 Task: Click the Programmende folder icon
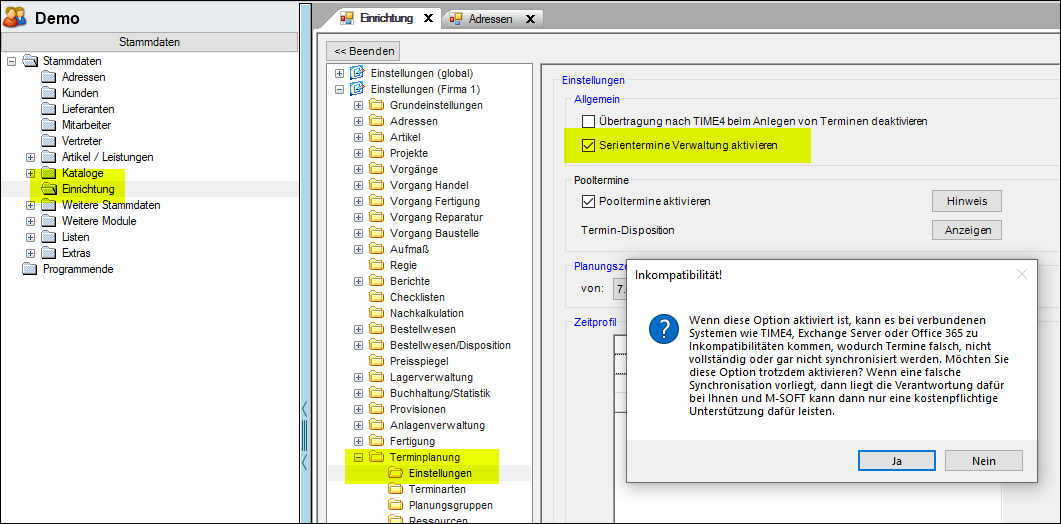pyautogui.click(x=29, y=269)
